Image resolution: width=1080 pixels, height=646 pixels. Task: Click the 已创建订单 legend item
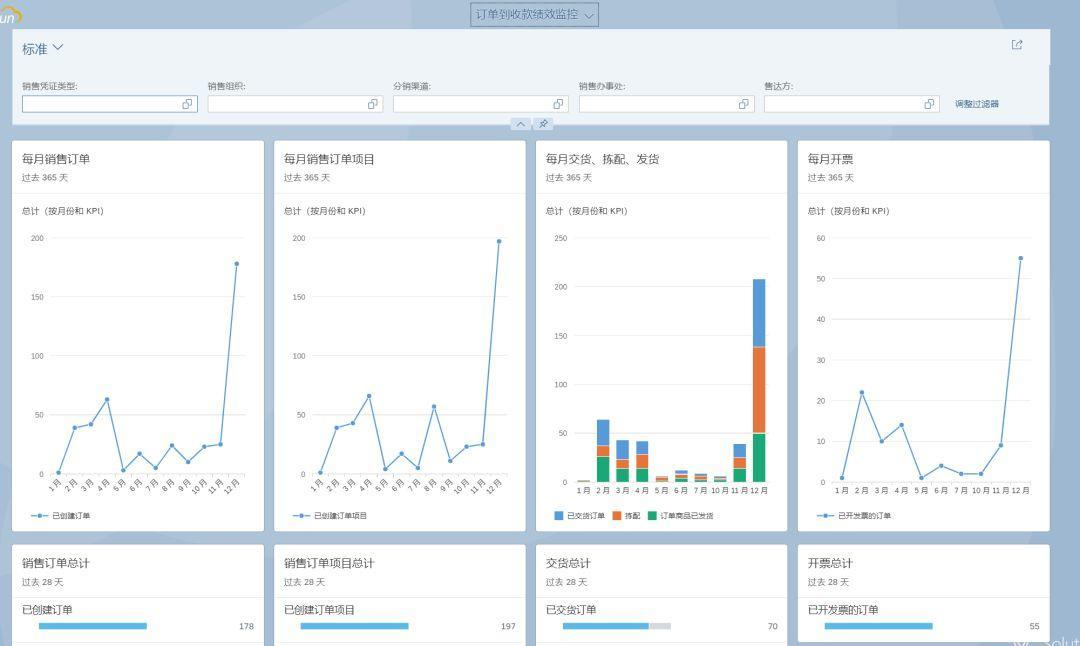[61, 516]
